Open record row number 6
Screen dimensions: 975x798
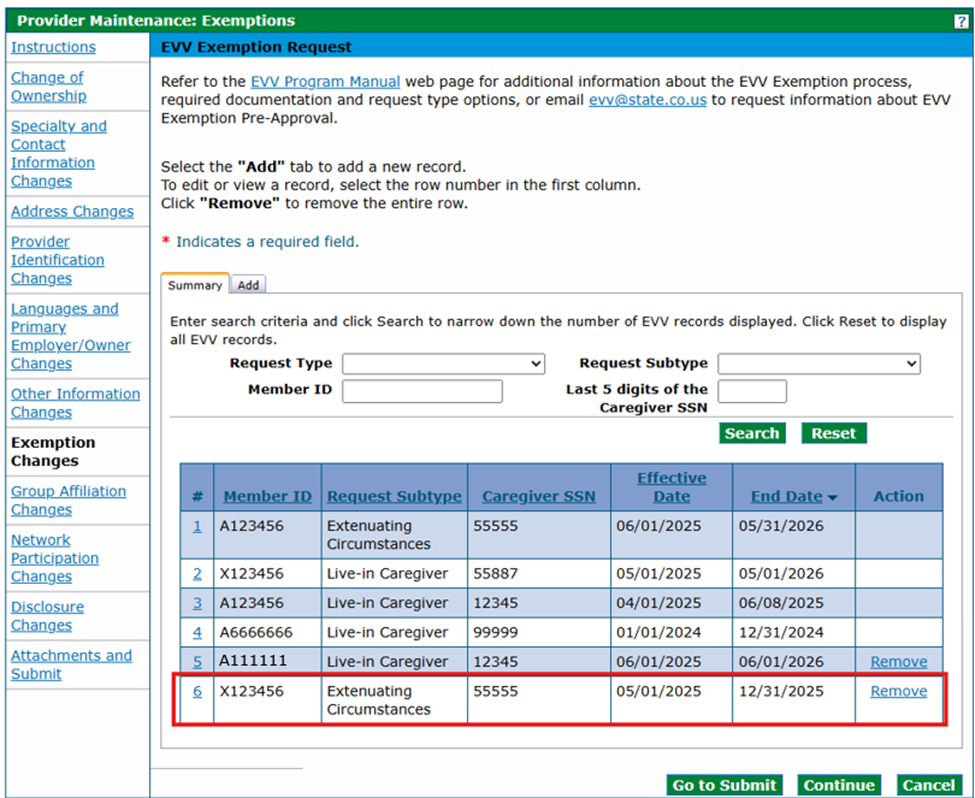click(x=197, y=691)
